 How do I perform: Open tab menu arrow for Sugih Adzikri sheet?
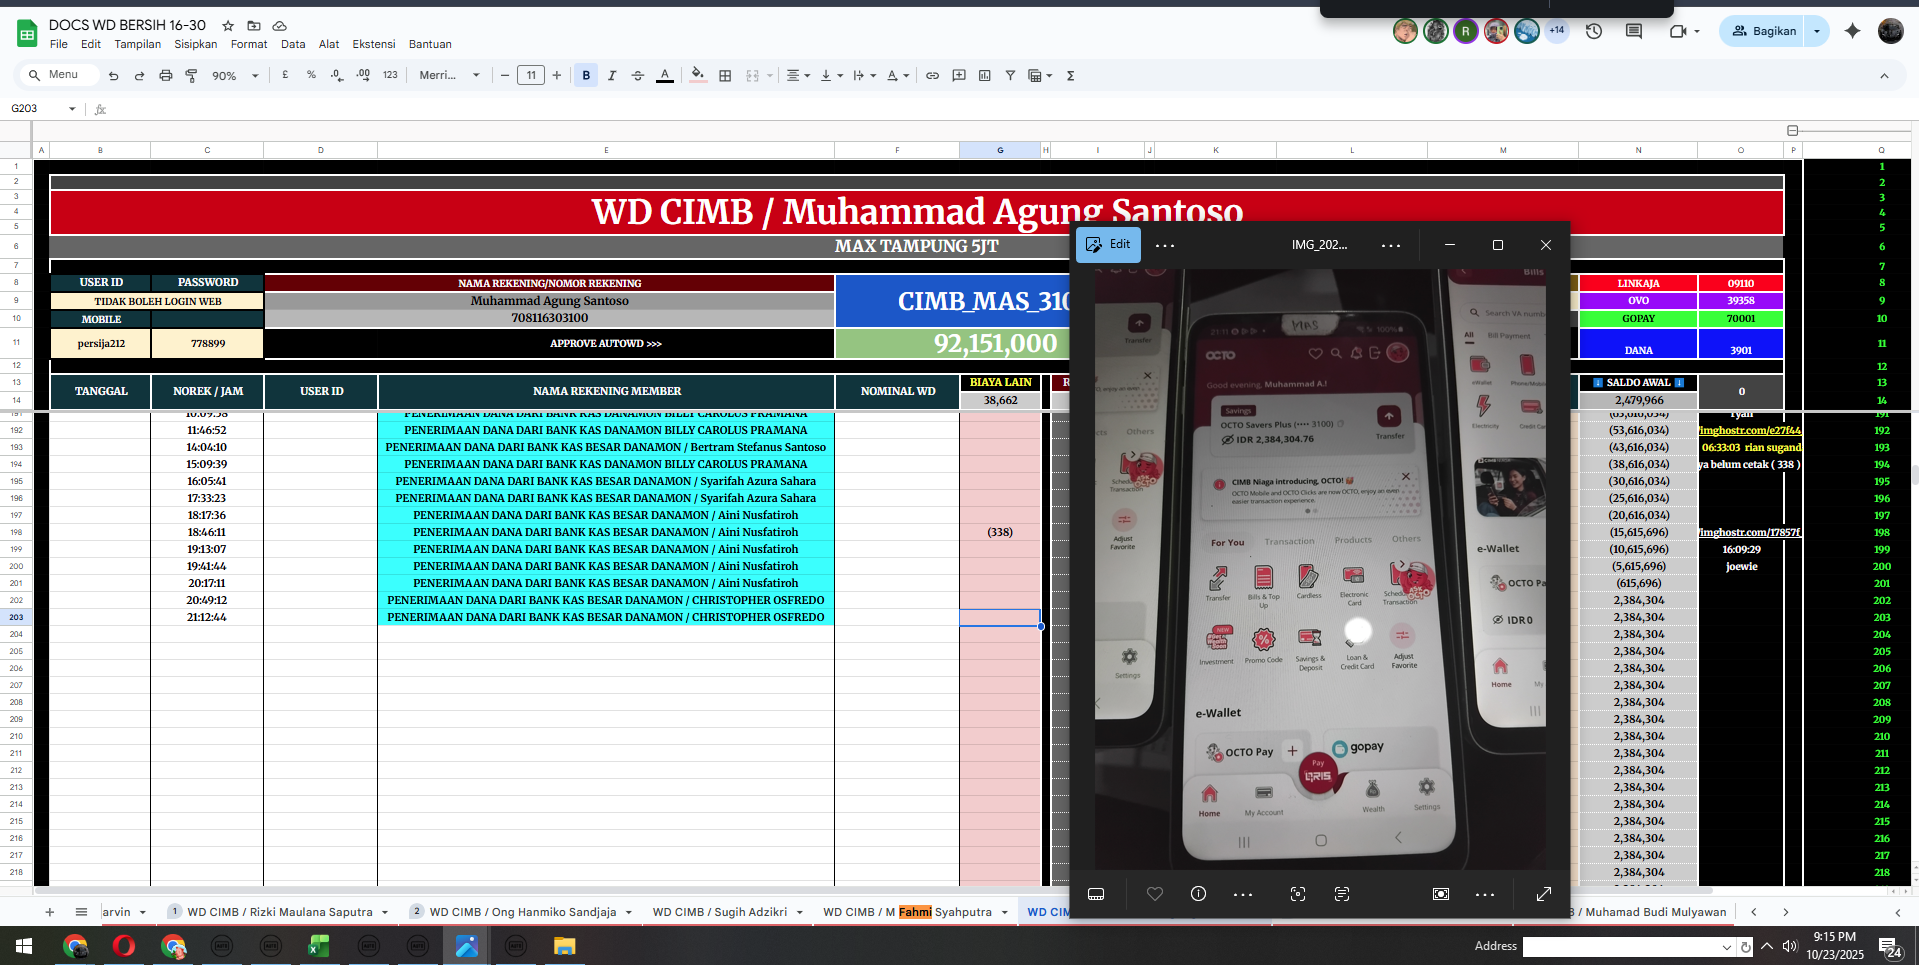pos(800,912)
